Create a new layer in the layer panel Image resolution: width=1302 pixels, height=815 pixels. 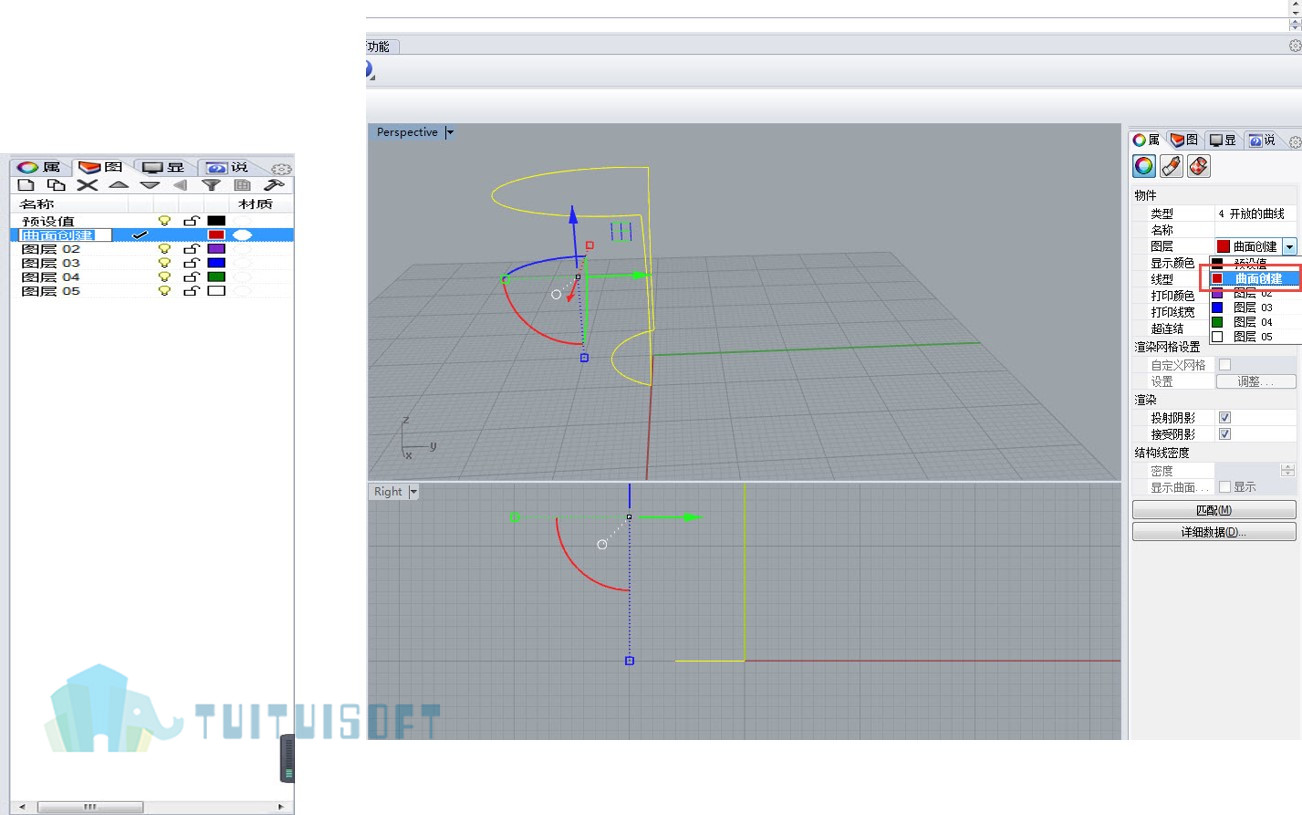(x=27, y=185)
